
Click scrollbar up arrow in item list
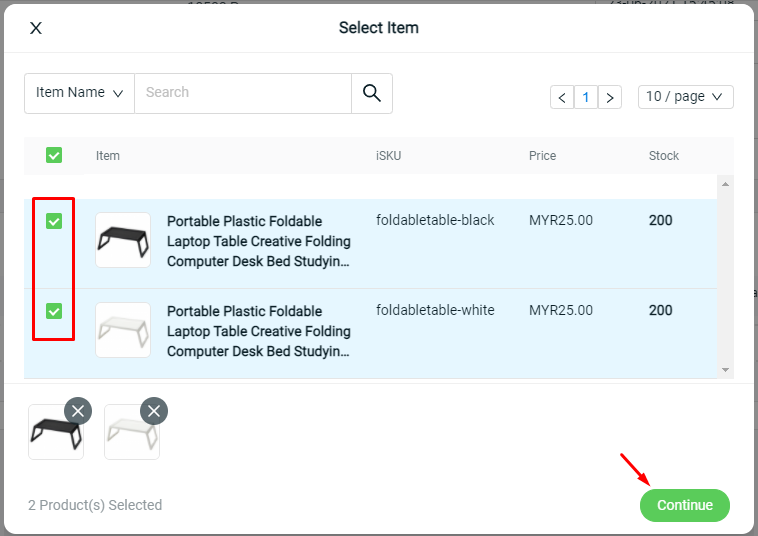(x=725, y=184)
